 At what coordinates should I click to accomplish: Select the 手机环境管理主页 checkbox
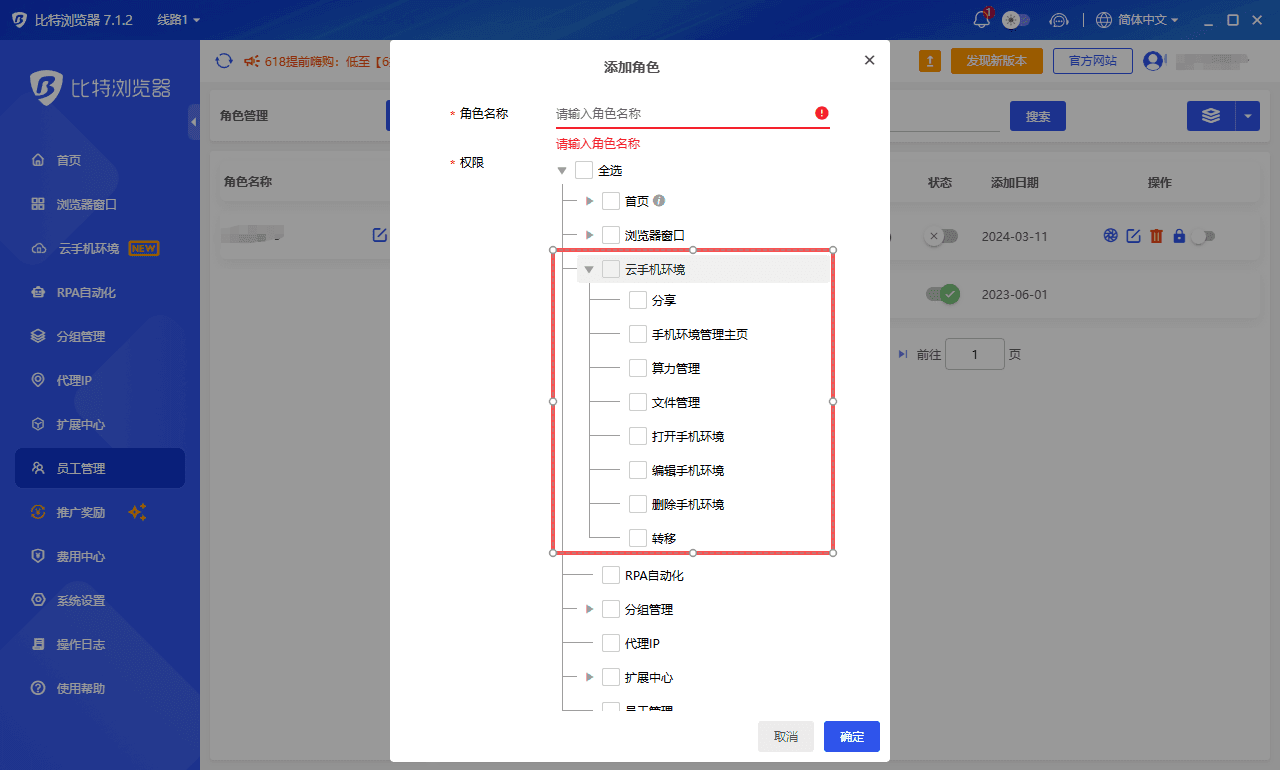point(638,334)
